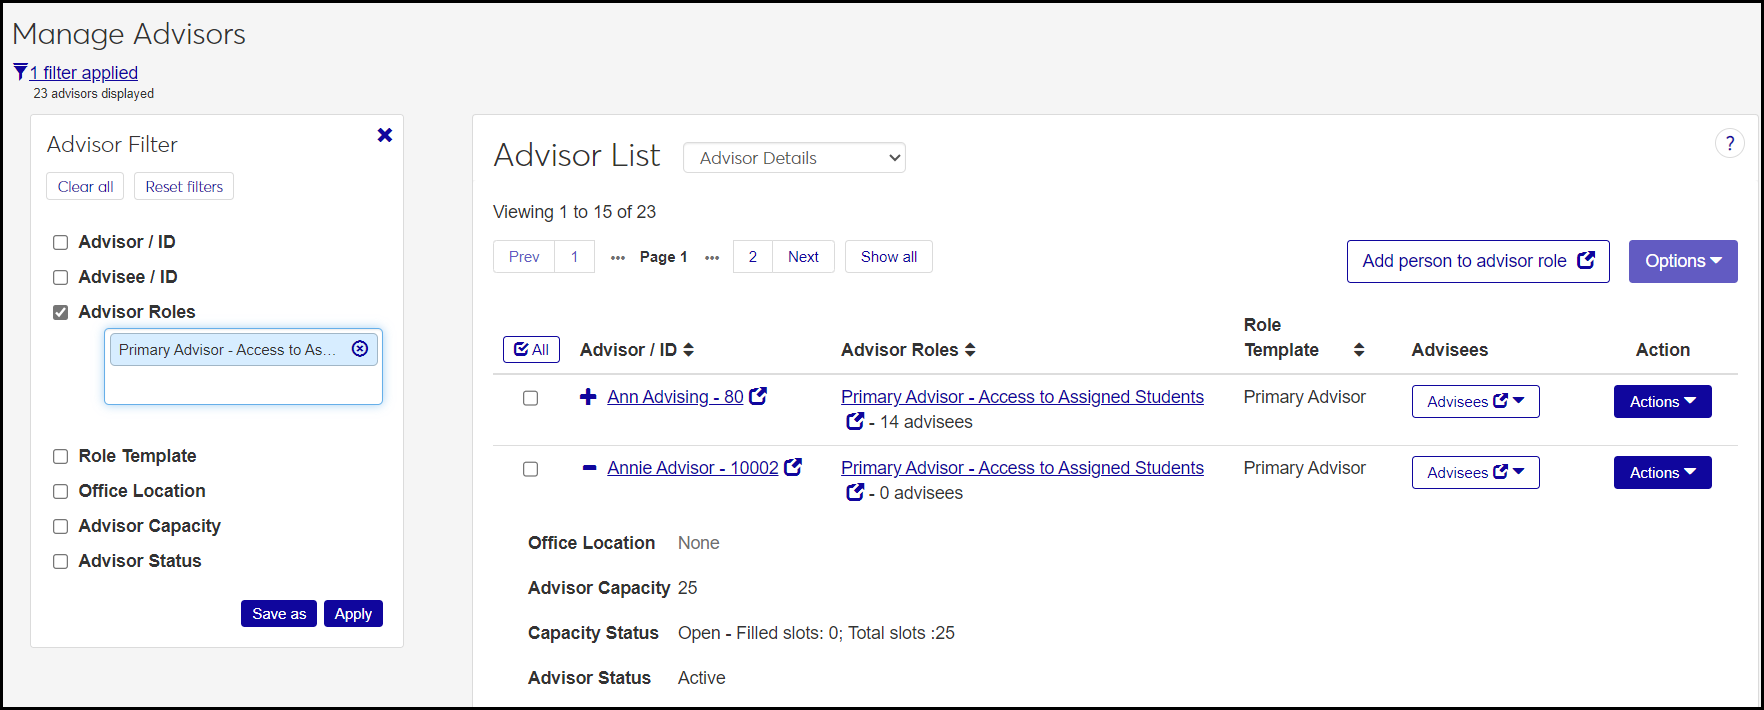Enable the Office Location filter checkbox
The width and height of the screenshot is (1764, 710).
point(61,491)
